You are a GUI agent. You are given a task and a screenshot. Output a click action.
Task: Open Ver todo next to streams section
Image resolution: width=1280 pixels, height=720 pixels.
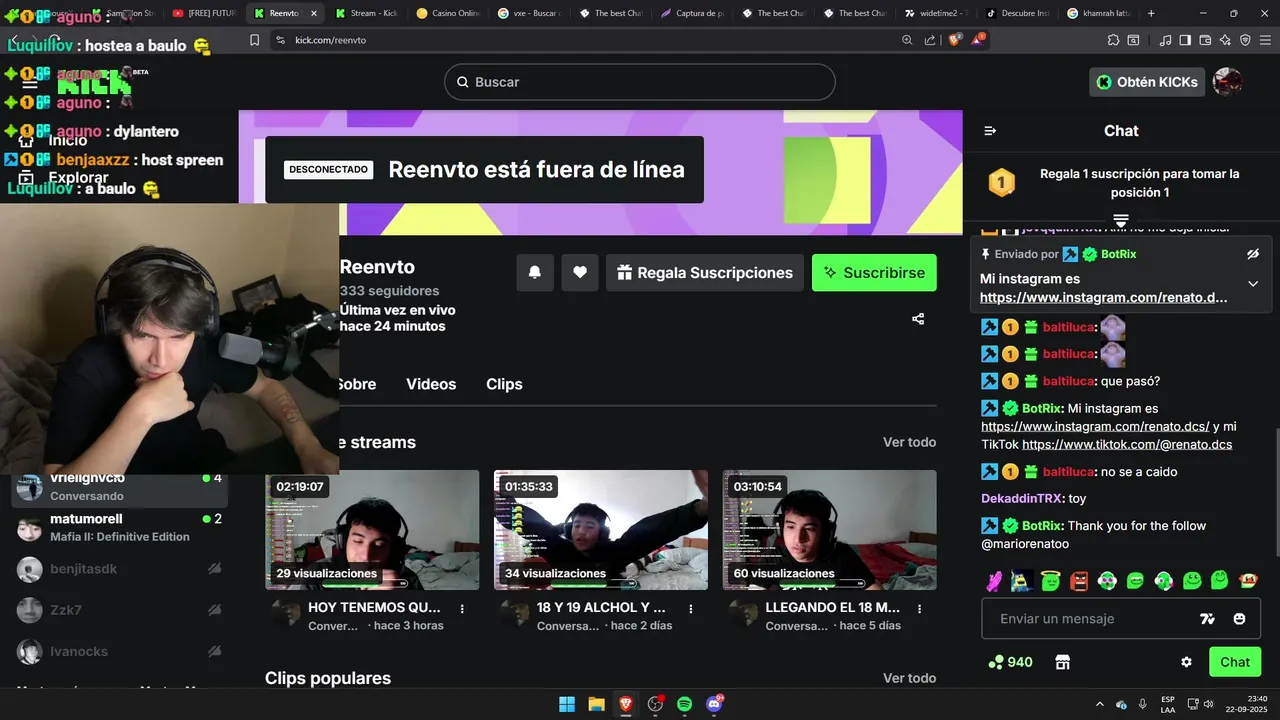909,442
